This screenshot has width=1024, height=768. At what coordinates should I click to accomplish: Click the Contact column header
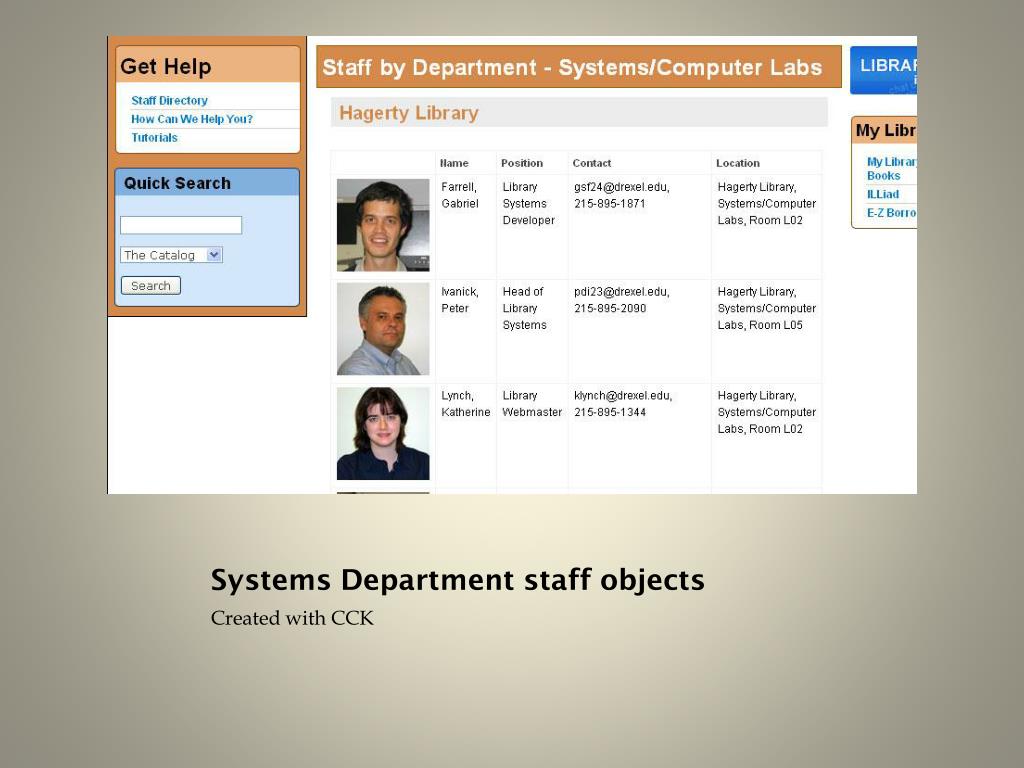[592, 163]
